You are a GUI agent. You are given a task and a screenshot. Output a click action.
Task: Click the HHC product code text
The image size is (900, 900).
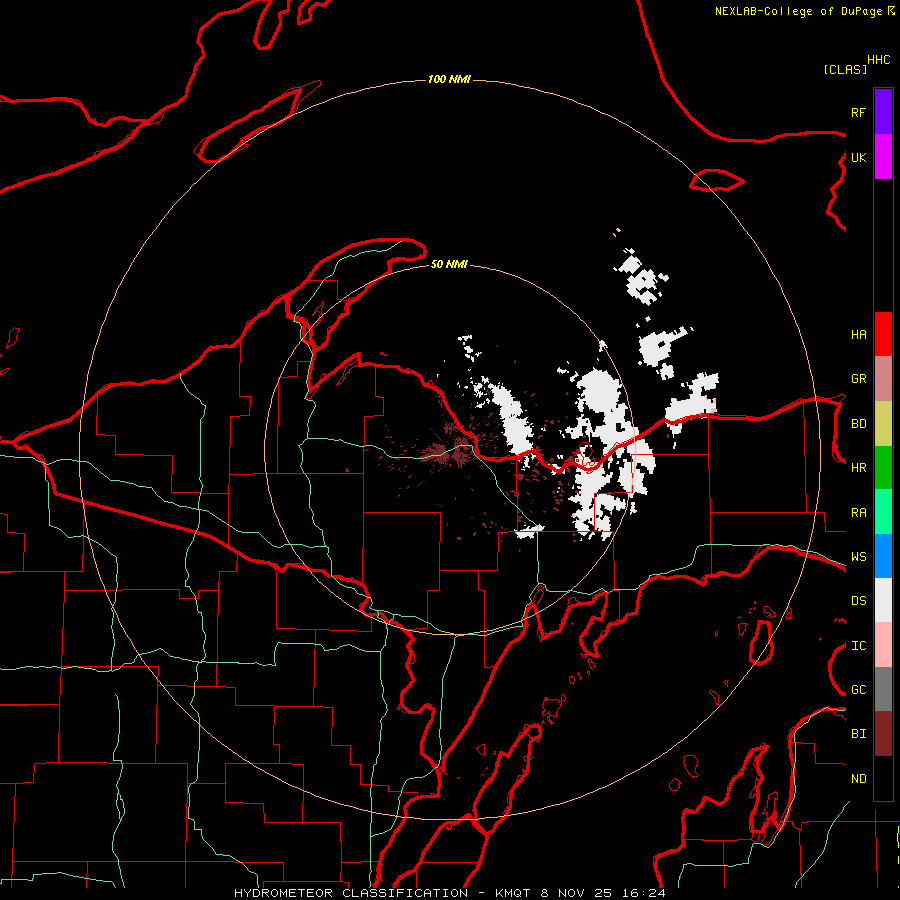tap(879, 60)
